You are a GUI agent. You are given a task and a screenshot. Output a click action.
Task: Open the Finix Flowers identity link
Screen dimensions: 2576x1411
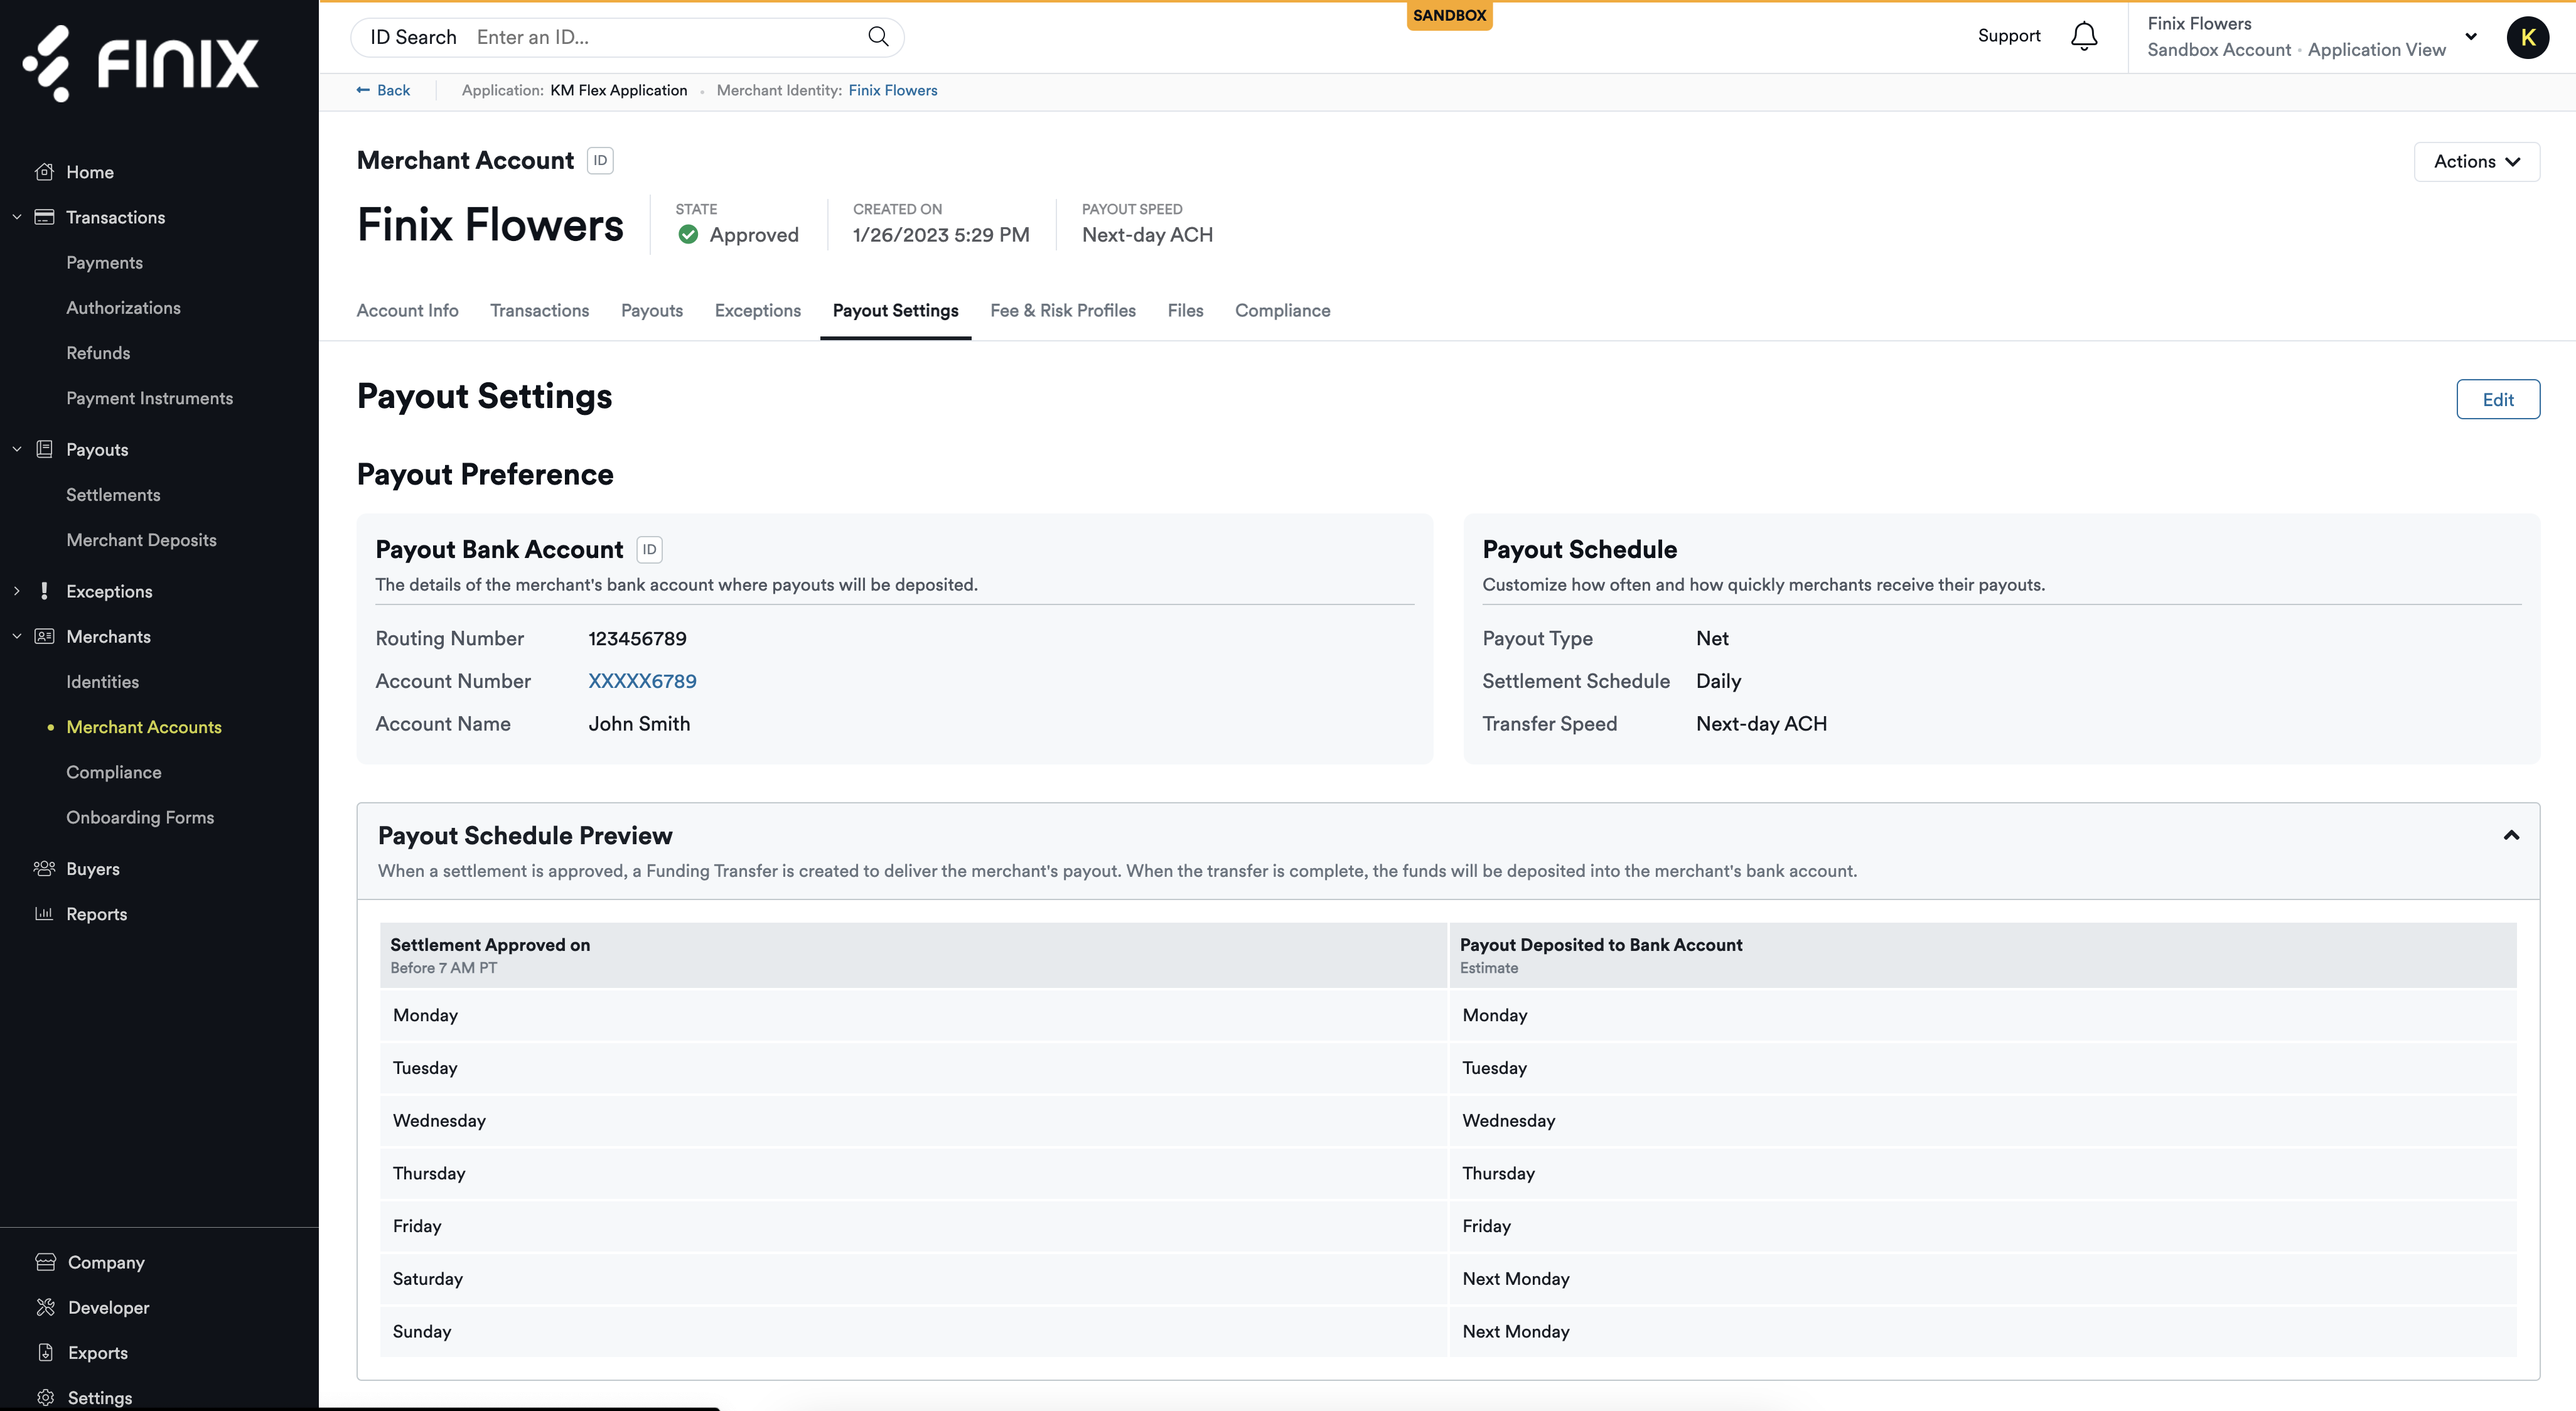(x=892, y=90)
